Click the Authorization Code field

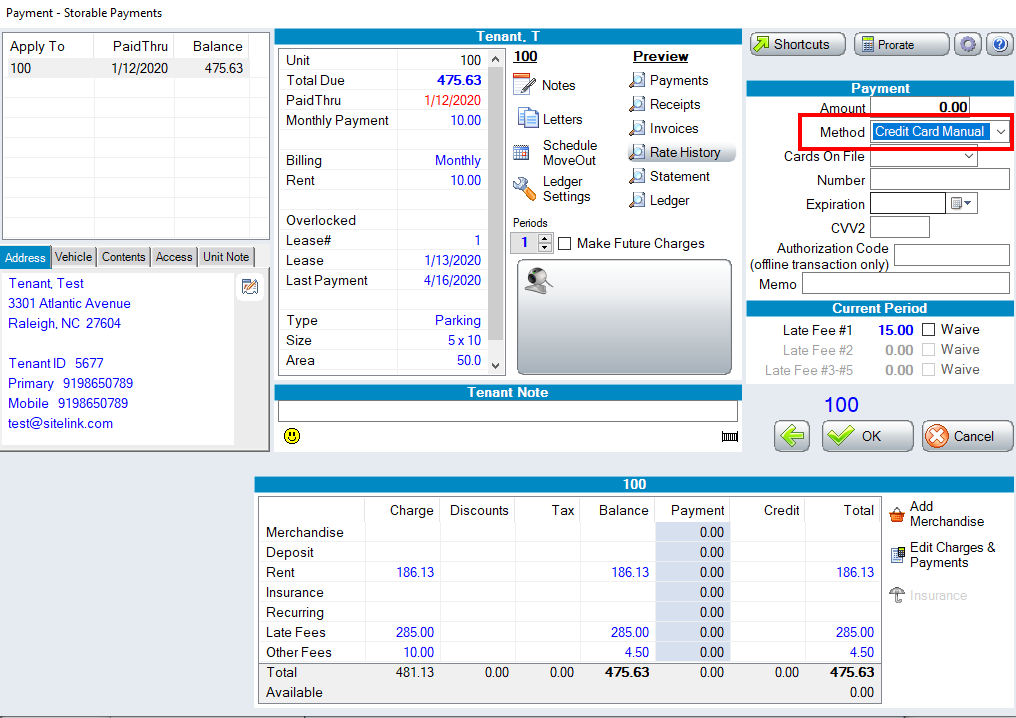951,256
